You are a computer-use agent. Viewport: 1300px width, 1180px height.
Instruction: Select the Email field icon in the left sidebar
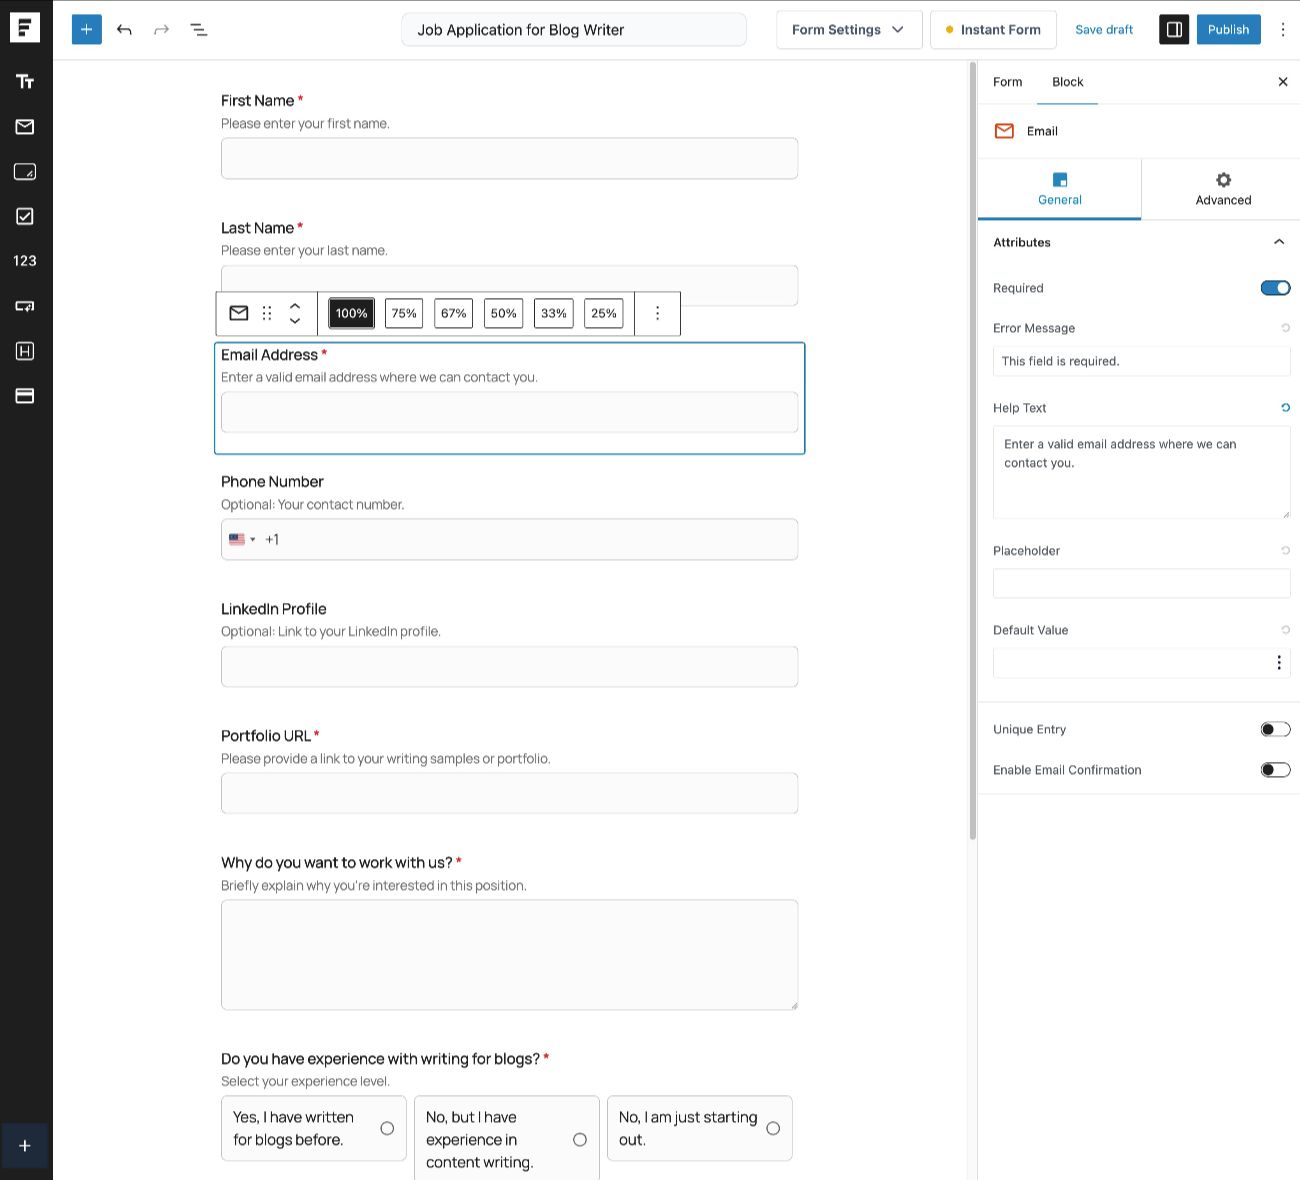[x=25, y=127]
